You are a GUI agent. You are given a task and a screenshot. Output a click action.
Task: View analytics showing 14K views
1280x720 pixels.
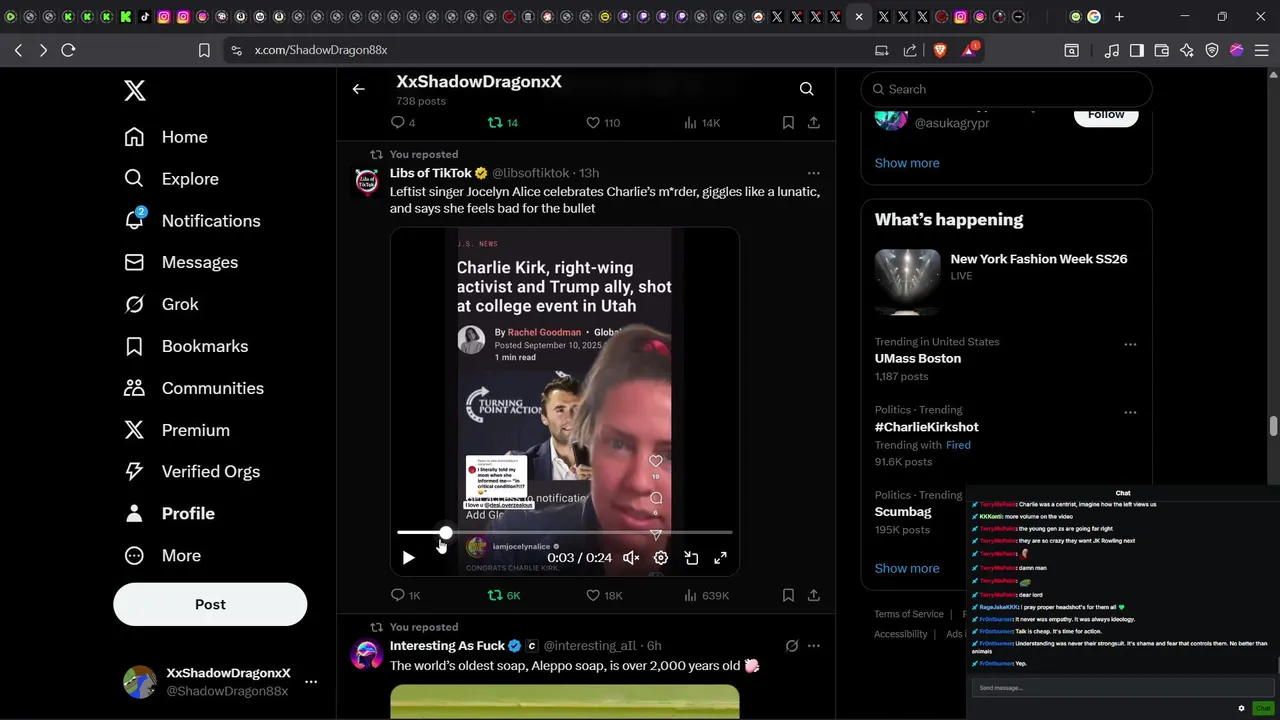(702, 123)
